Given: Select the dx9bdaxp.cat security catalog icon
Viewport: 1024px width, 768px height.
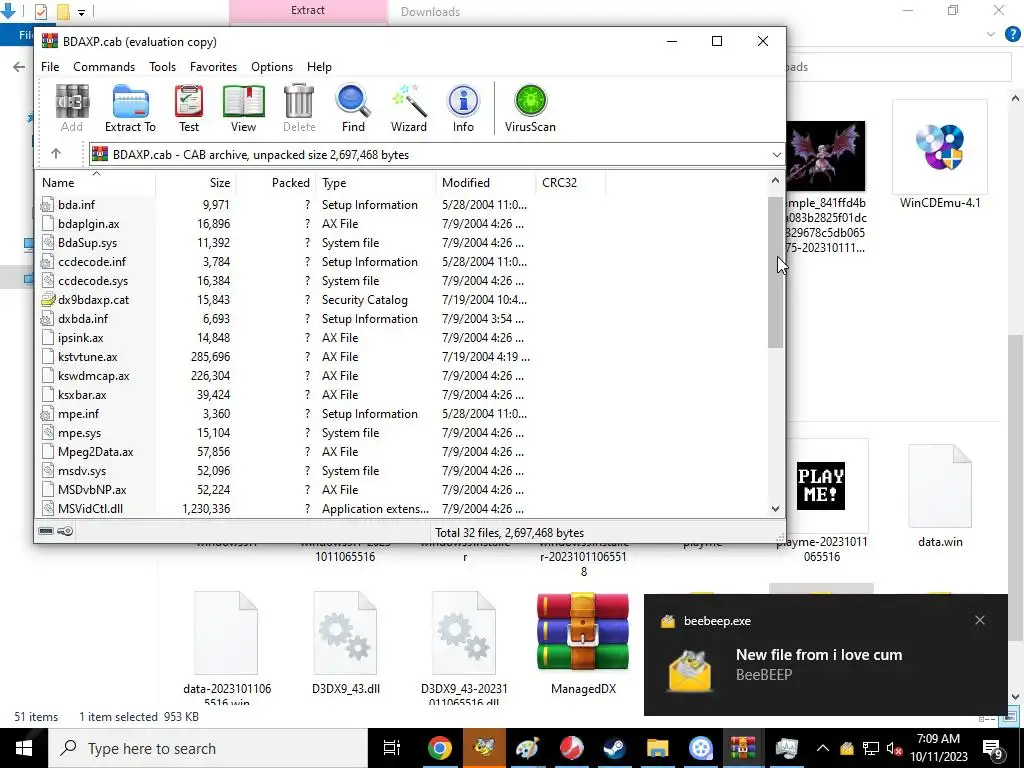Looking at the screenshot, I should pyautogui.click(x=48, y=300).
